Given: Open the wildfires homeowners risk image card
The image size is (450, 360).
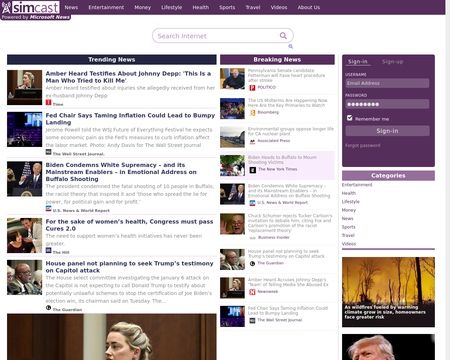Looking at the screenshot, I should 388,292.
